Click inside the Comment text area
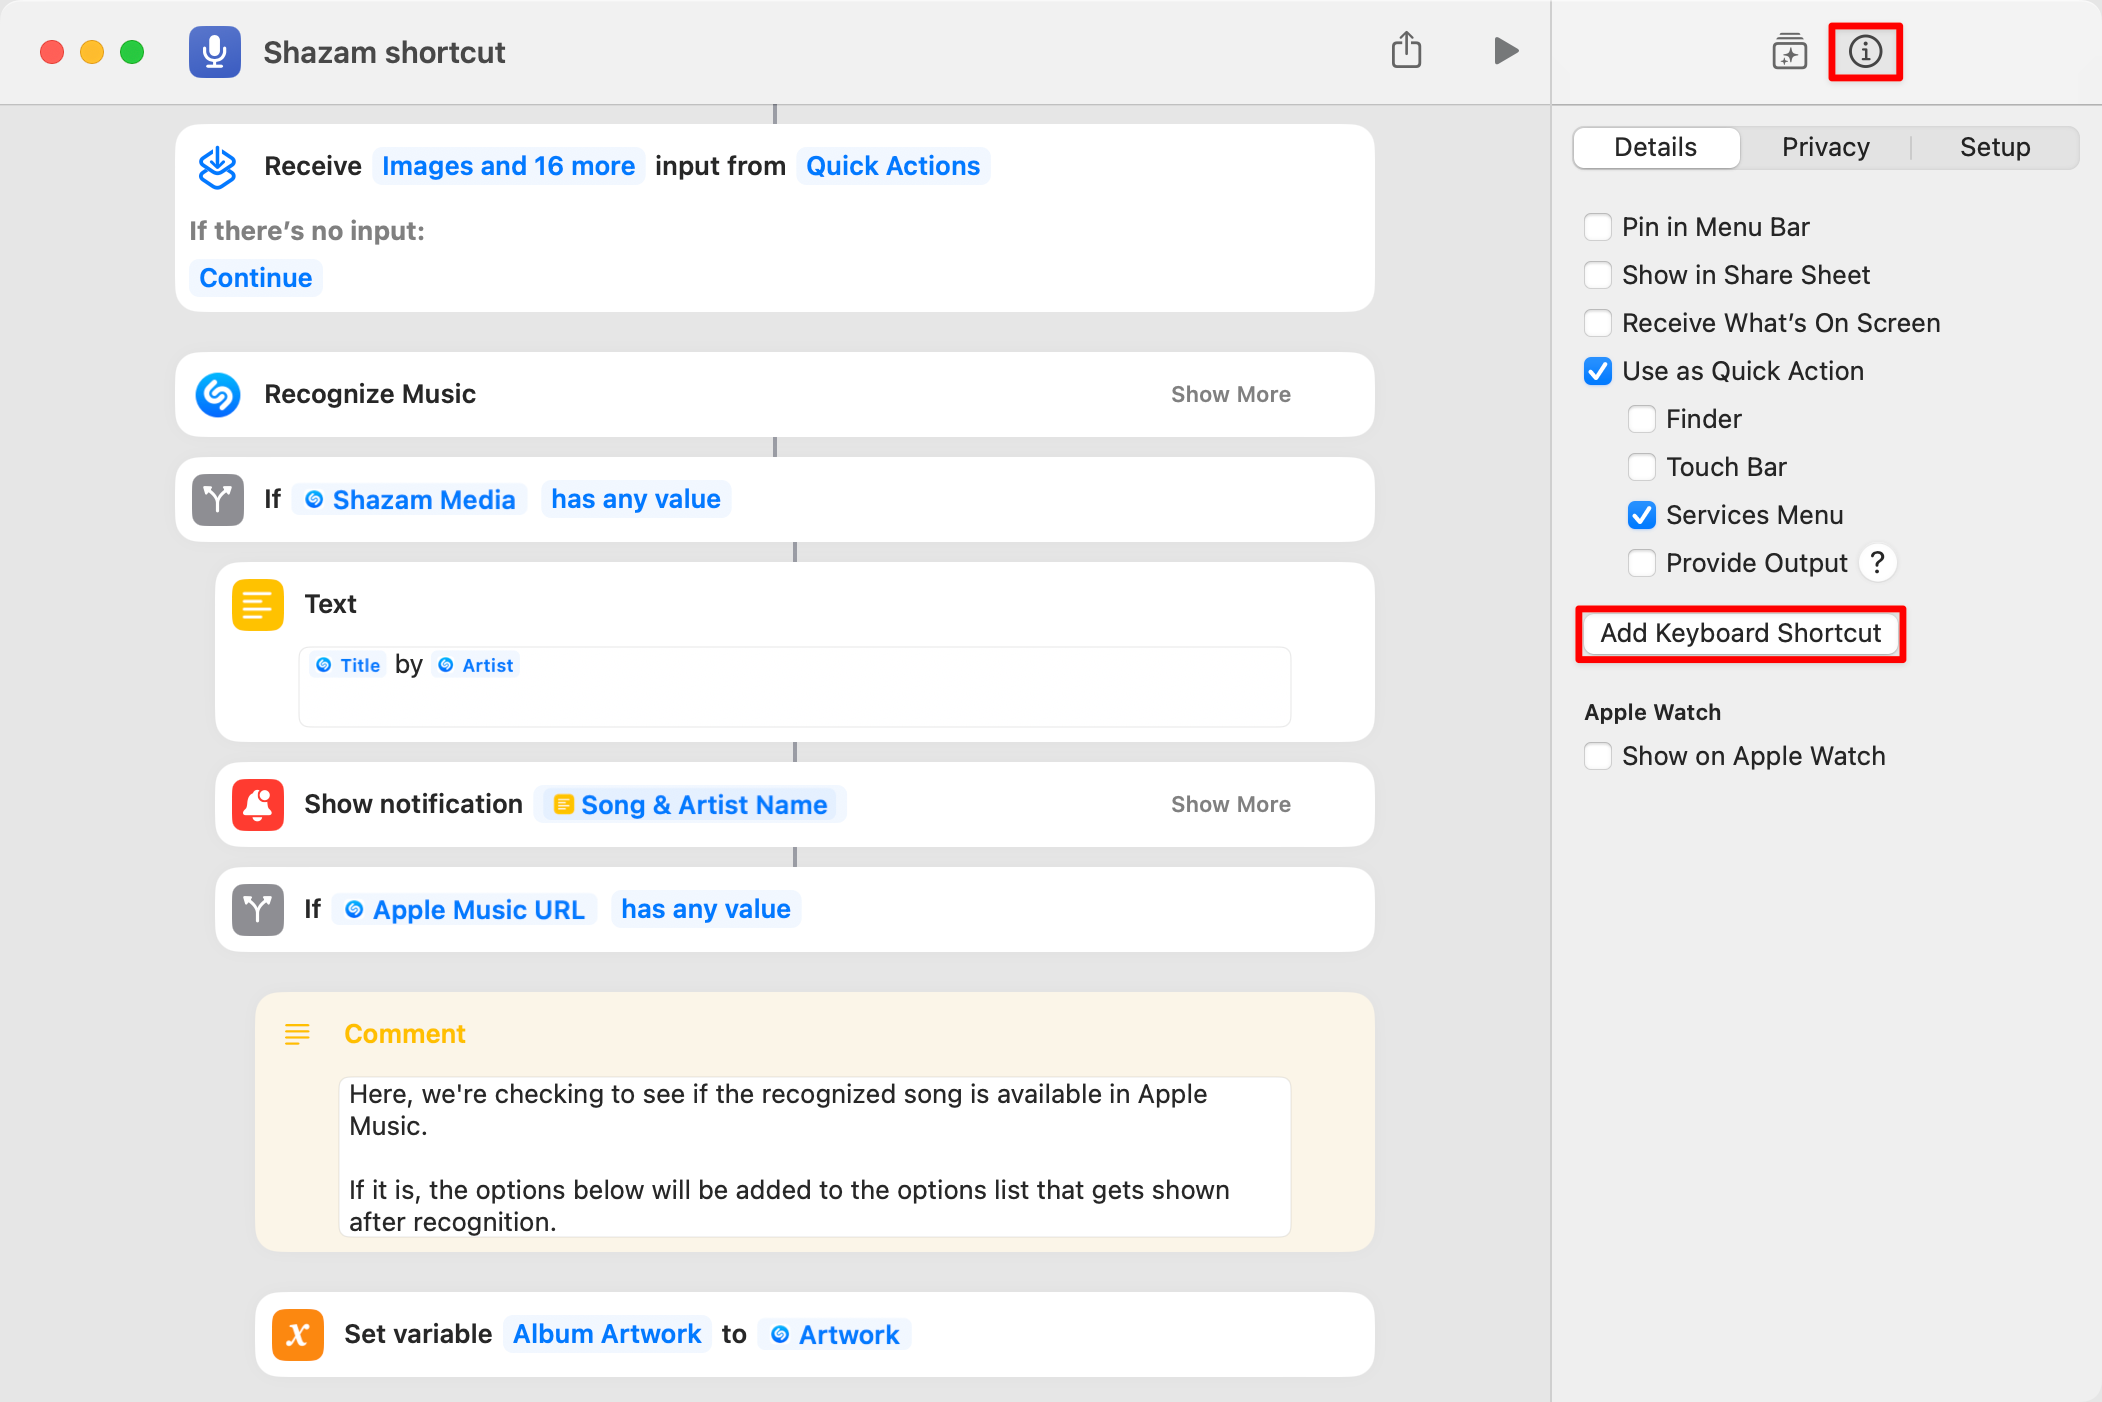Screen dimensions: 2102x1402 pos(814,1157)
